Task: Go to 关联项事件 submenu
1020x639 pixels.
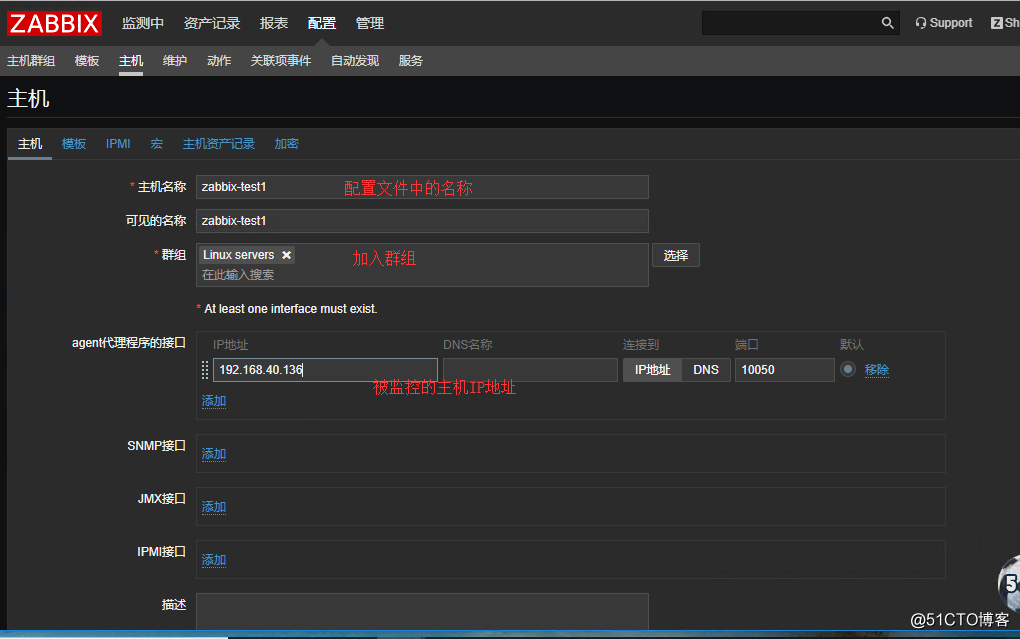Action: pyautogui.click(x=280, y=61)
